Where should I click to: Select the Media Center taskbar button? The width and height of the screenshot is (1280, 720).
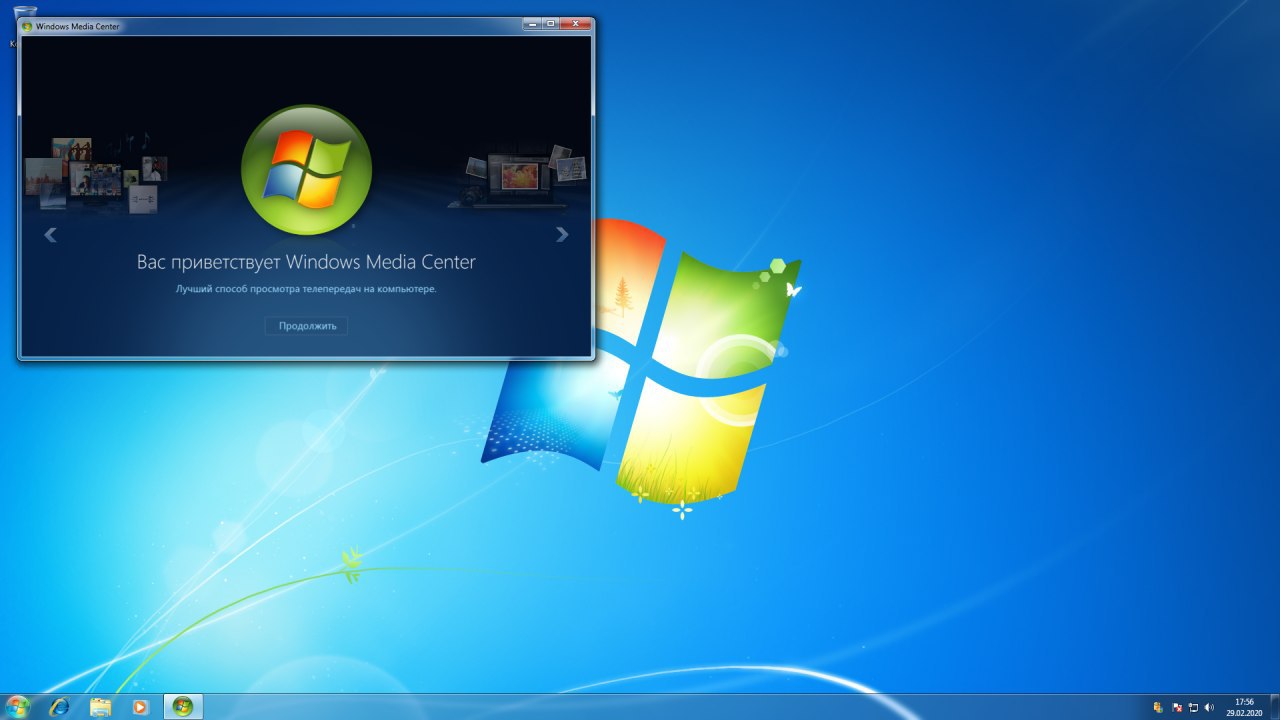(183, 707)
